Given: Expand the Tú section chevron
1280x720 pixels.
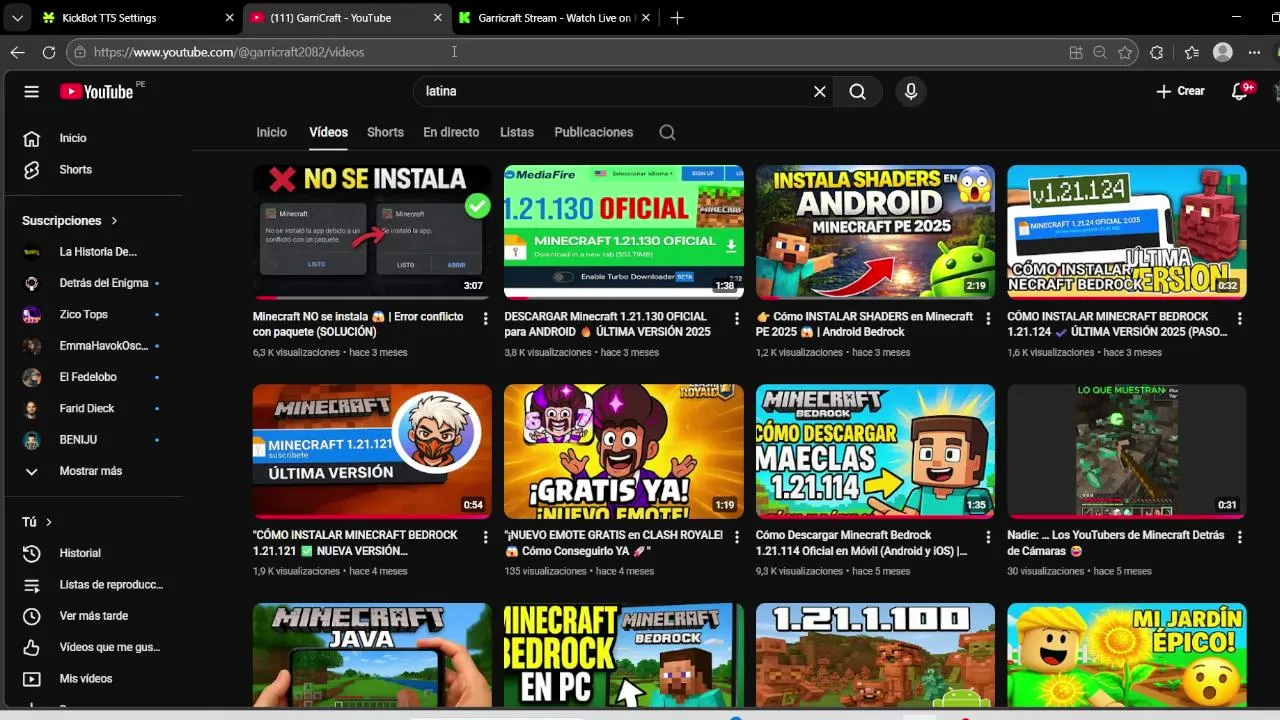Looking at the screenshot, I should (x=48, y=522).
